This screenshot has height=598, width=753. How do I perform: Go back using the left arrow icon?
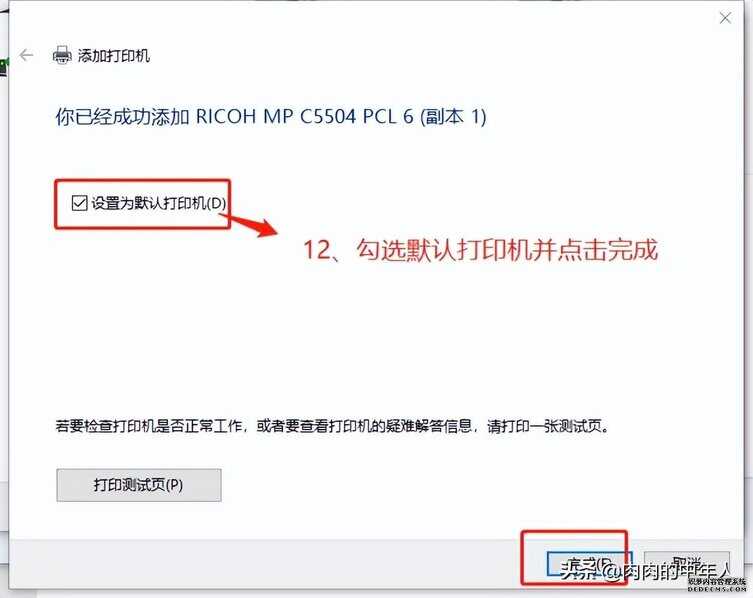tap(26, 55)
